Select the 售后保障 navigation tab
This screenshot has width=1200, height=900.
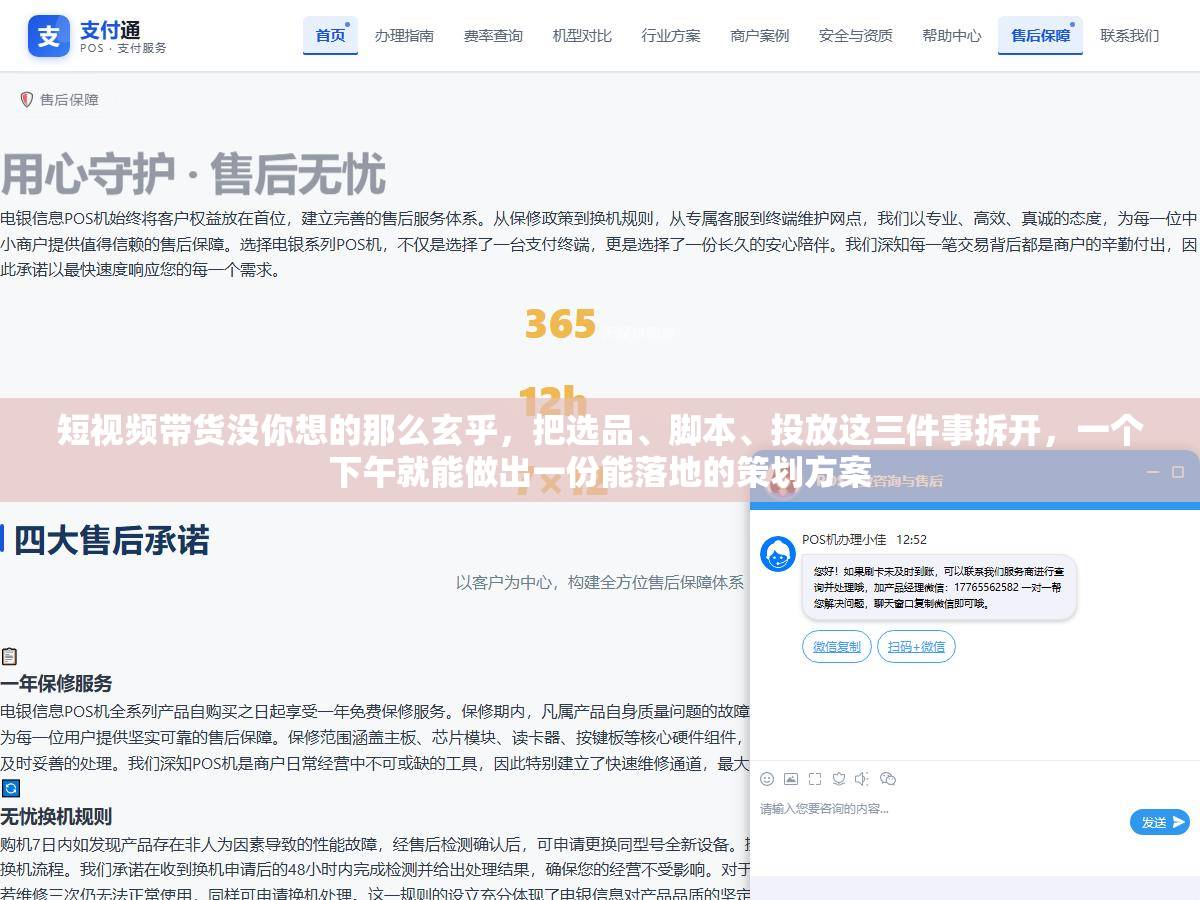click(1040, 35)
